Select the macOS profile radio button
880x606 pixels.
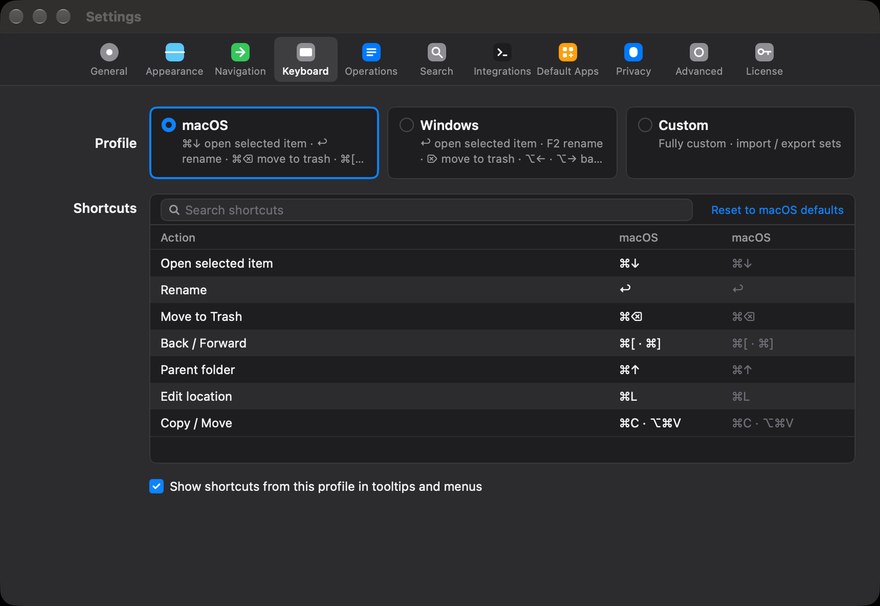(168, 125)
